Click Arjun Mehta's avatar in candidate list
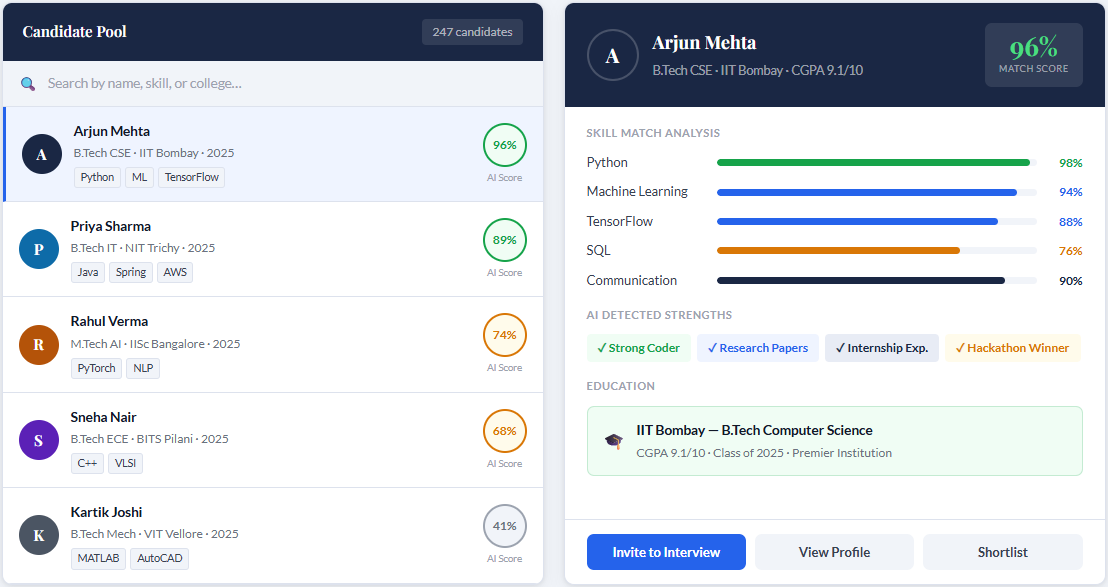Screen dimensions: 1108x587 pyautogui.click(x=41, y=154)
